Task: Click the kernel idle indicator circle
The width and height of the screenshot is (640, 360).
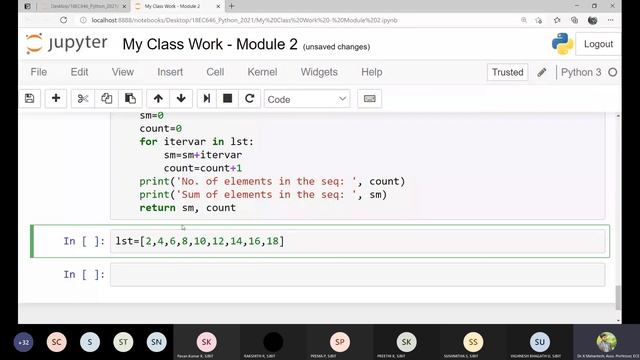Action: pos(612,72)
